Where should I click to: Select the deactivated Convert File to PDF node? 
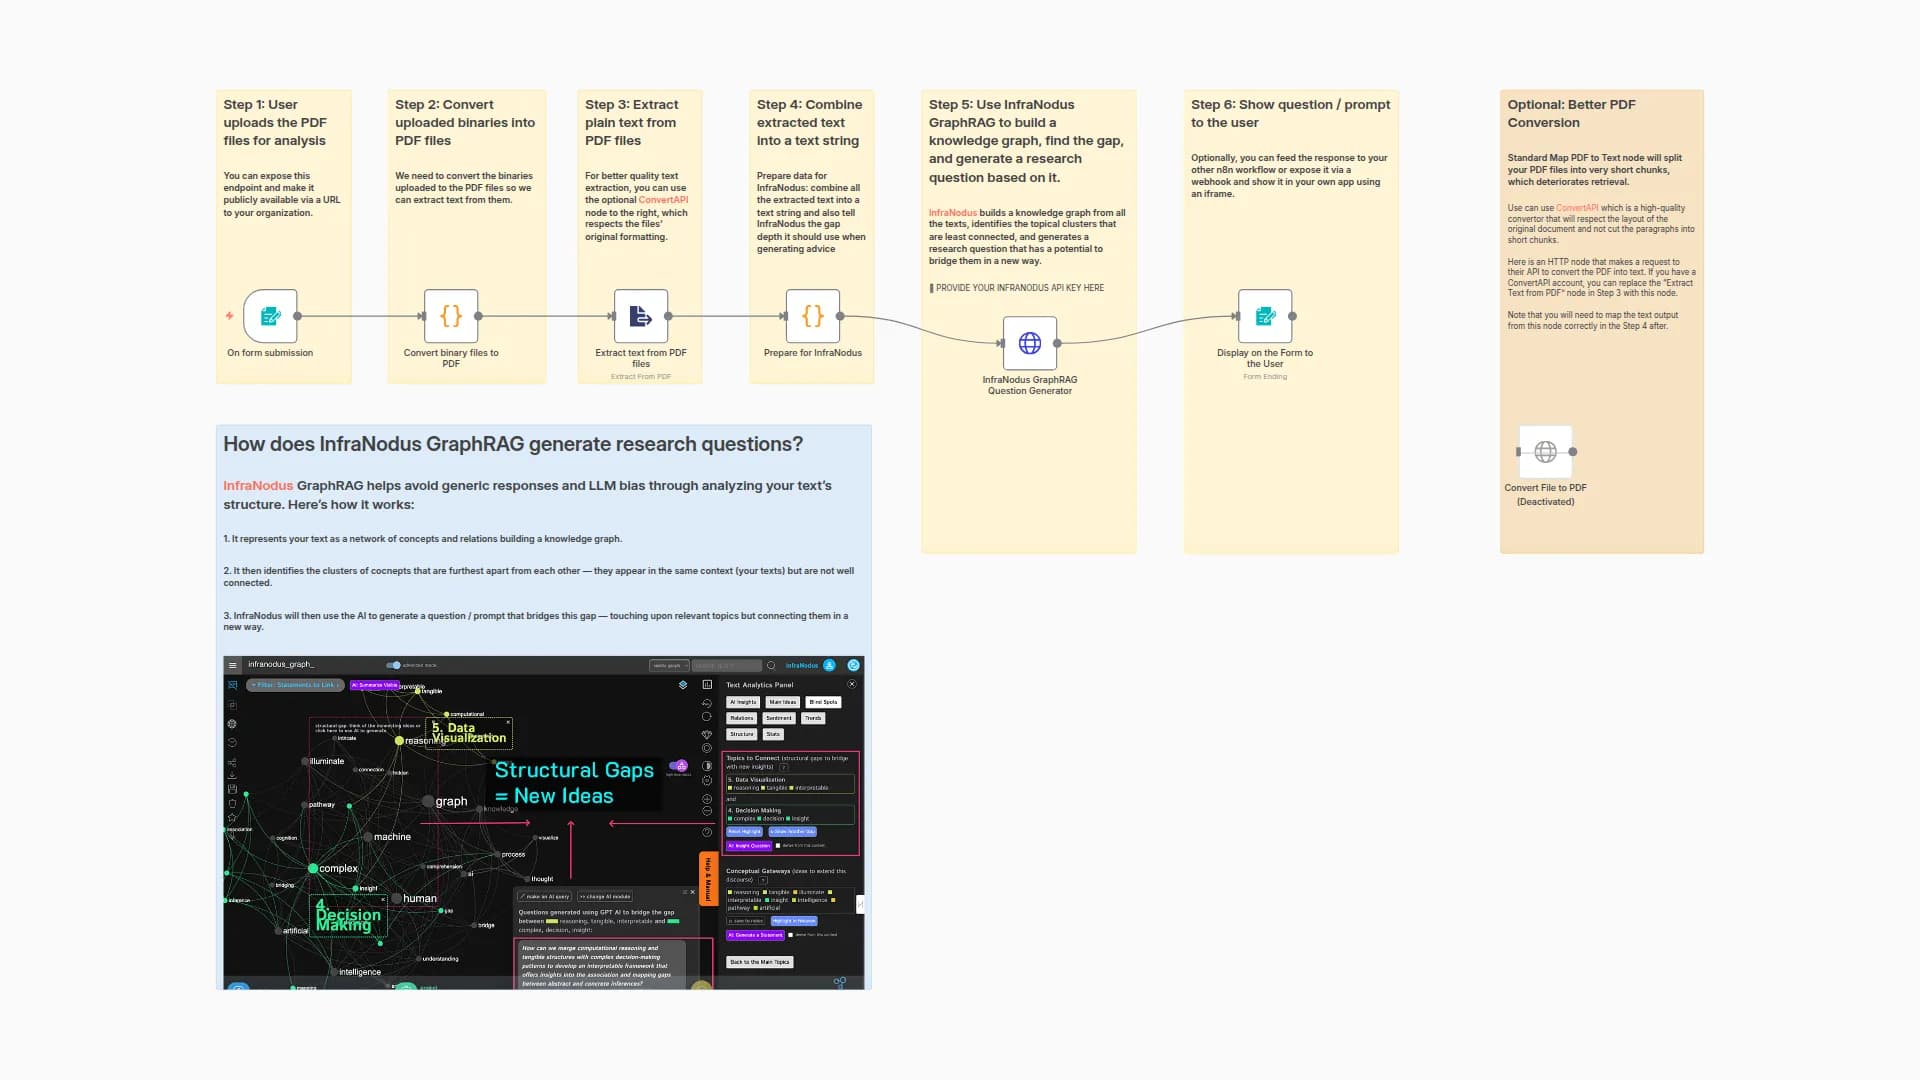1545,452
